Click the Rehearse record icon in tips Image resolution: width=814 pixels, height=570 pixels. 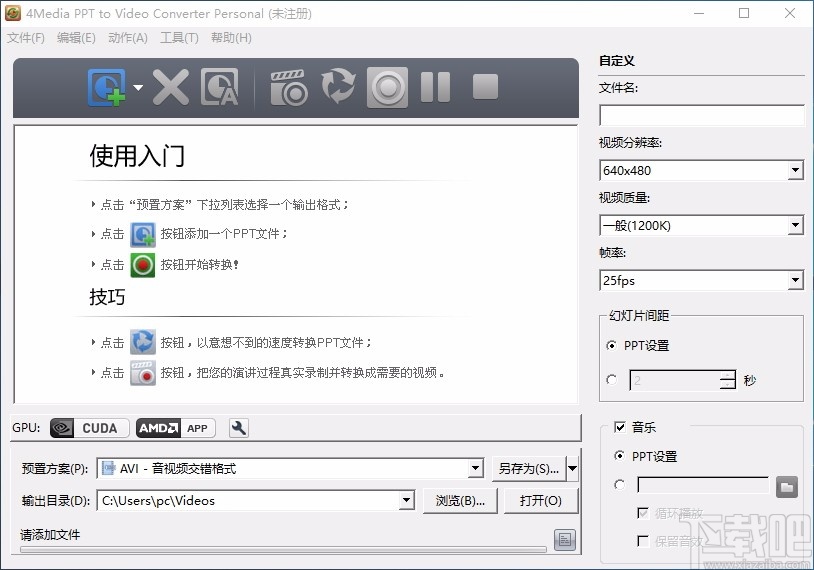point(142,373)
